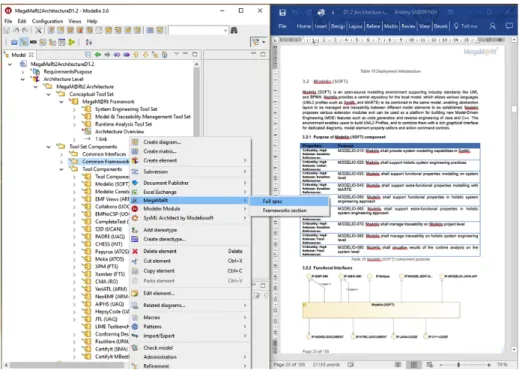
Task: Click the Excel Exchange menu entry
Action: pyautogui.click(x=191, y=192)
